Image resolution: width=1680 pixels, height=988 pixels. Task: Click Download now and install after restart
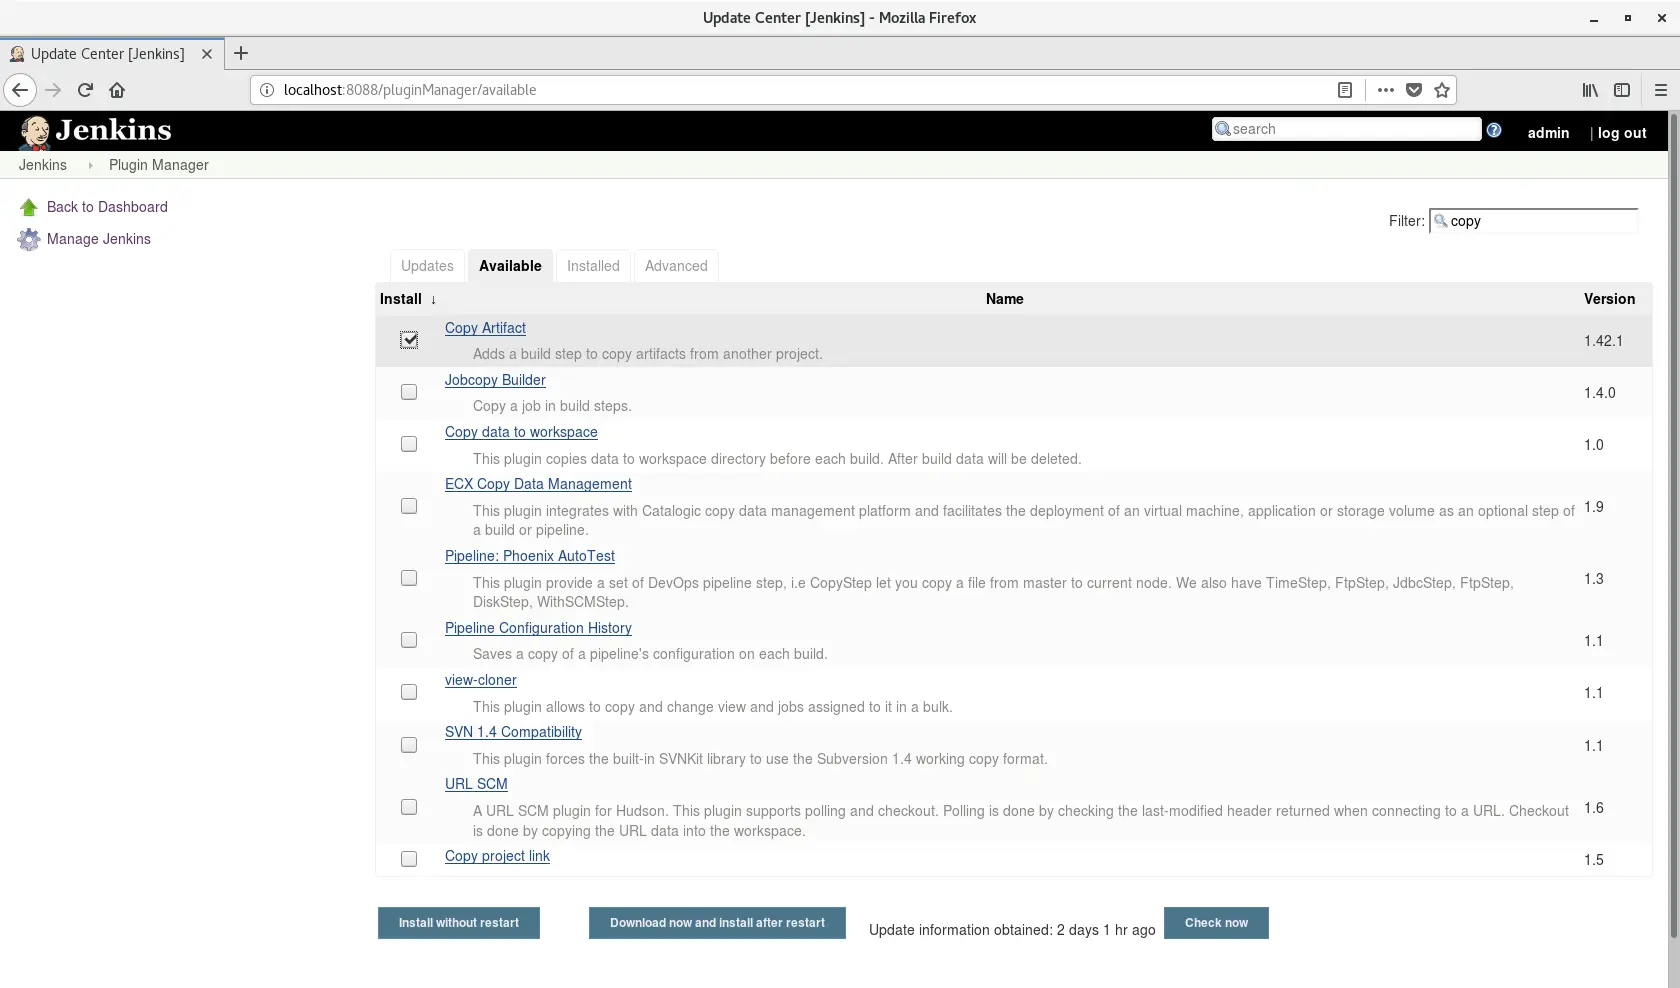717,923
